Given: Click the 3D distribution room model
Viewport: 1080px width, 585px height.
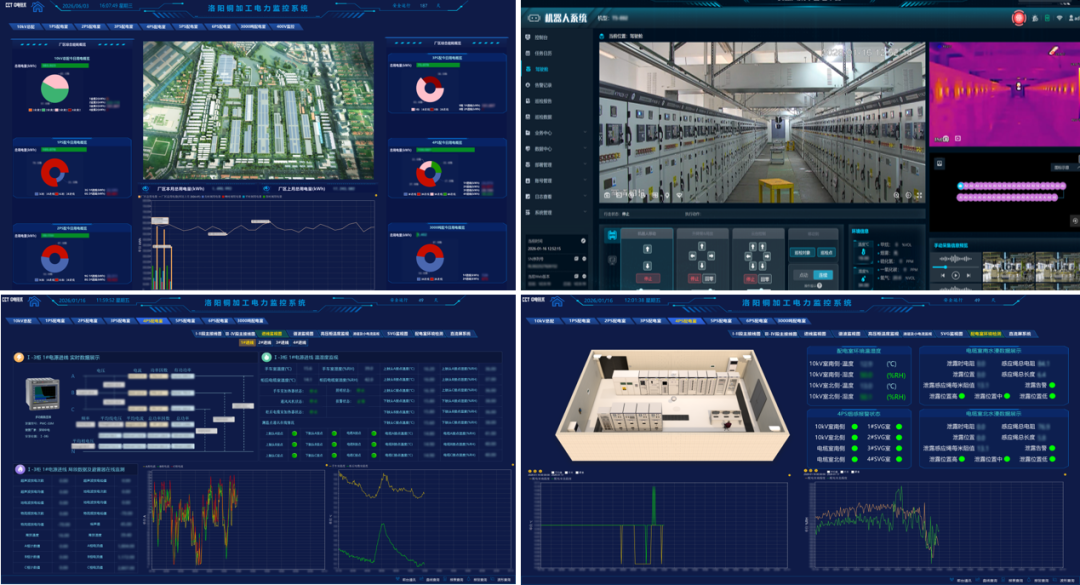Looking at the screenshot, I should pyautogui.click(x=672, y=404).
